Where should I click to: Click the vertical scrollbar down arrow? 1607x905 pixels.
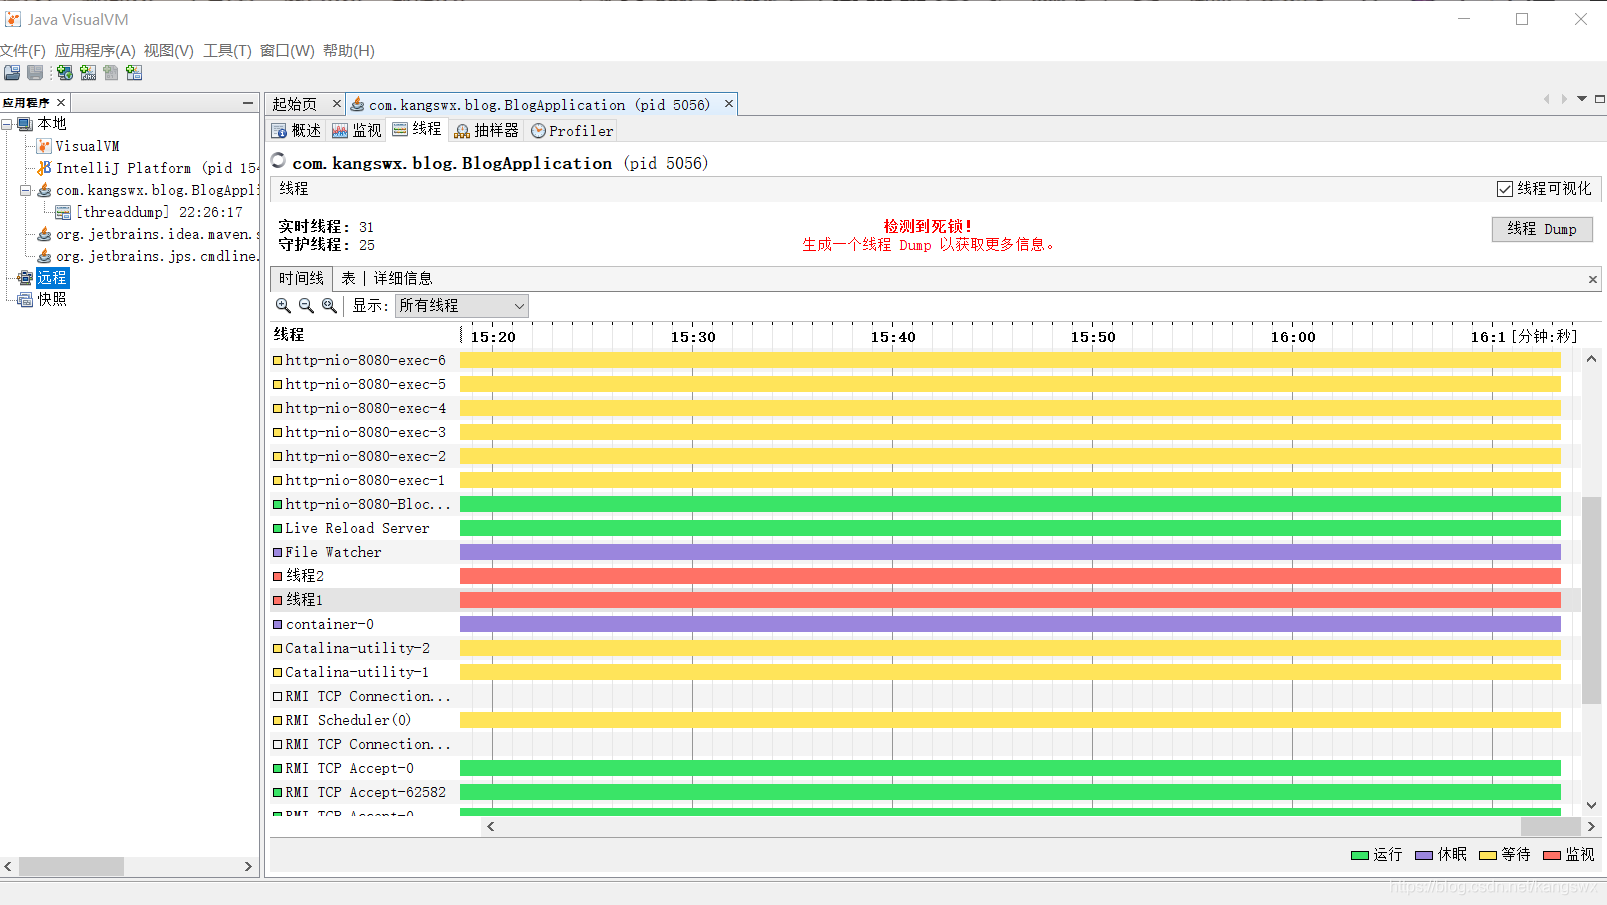point(1591,805)
